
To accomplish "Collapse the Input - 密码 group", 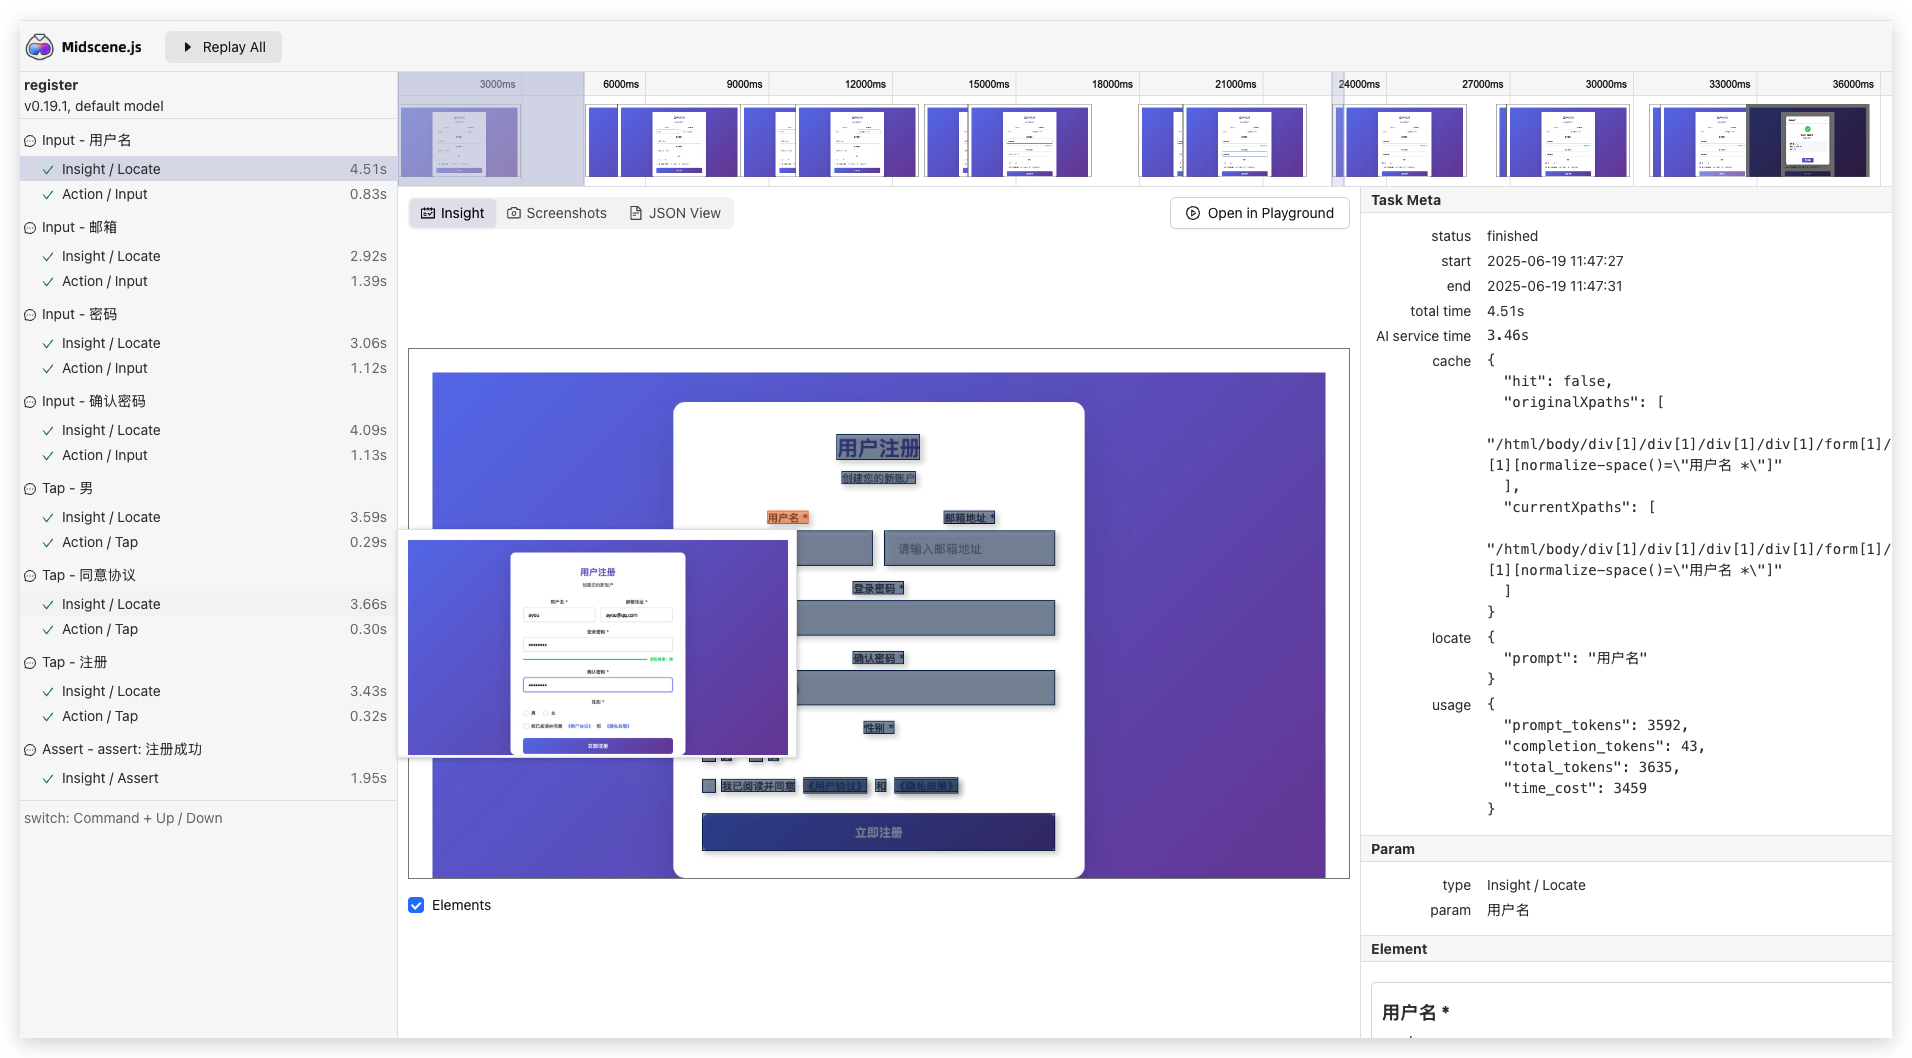I will (x=30, y=315).
